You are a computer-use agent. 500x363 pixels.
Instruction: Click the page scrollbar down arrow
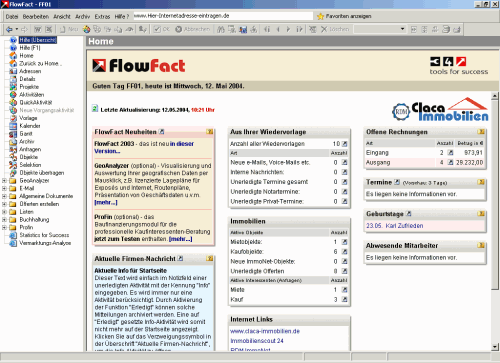pos(495,347)
